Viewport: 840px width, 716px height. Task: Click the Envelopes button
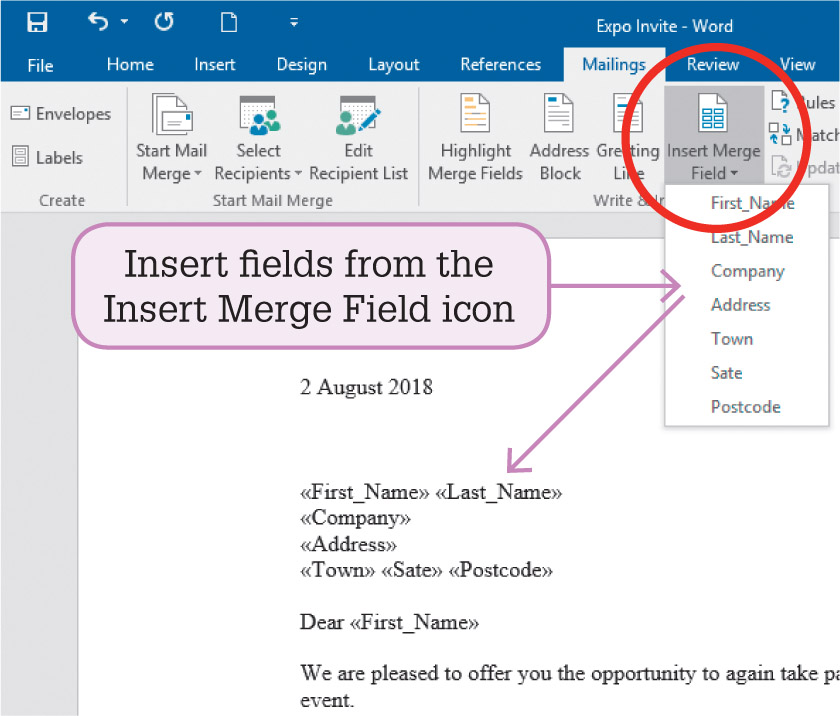[61, 114]
